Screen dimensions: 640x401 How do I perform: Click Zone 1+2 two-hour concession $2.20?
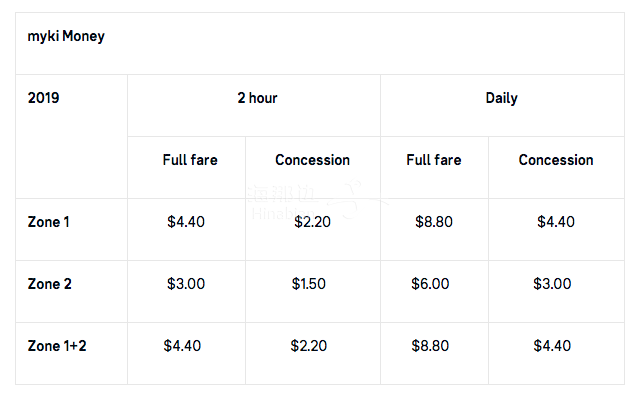[309, 346]
